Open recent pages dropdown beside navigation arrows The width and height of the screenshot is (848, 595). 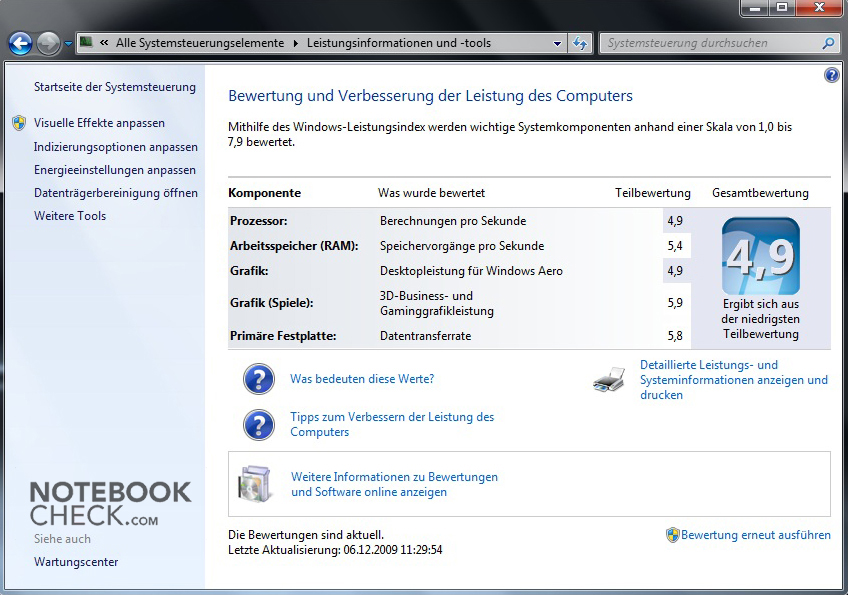tap(68, 43)
